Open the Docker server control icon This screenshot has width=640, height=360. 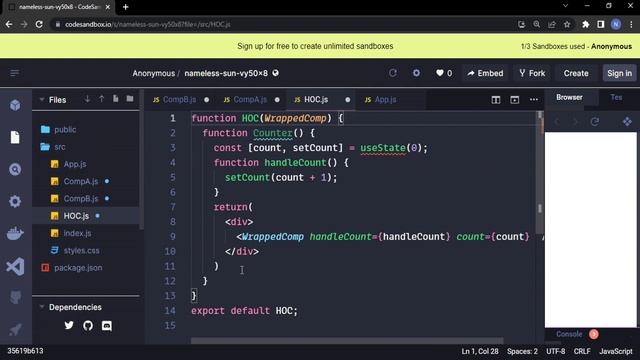pos(15,233)
